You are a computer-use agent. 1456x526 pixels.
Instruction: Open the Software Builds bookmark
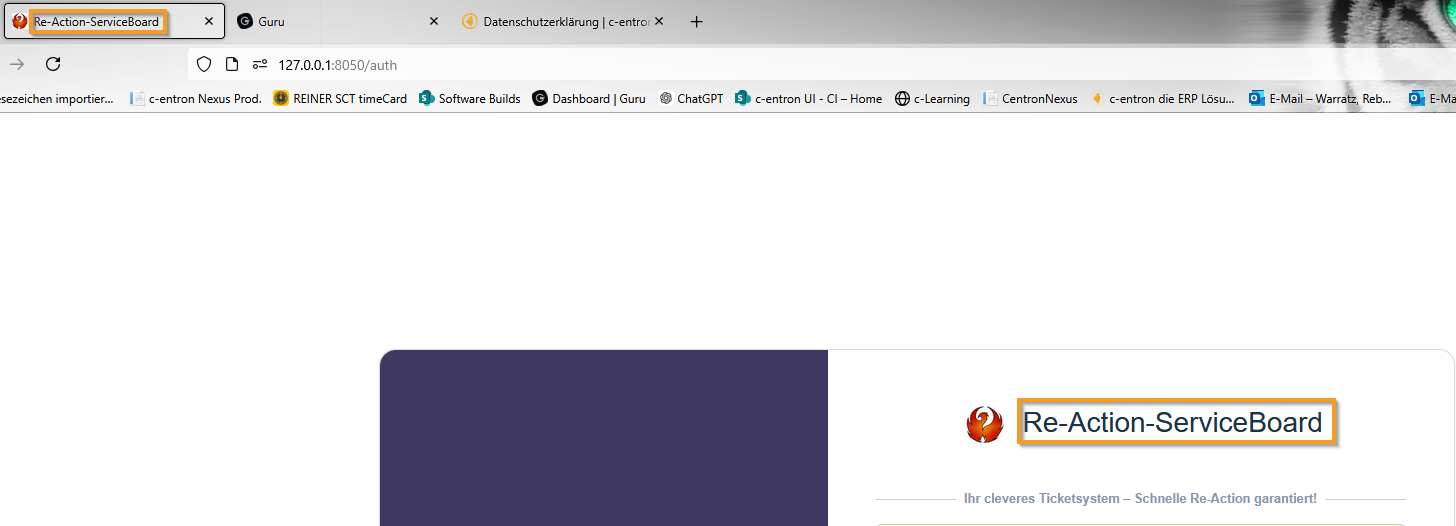coord(470,99)
